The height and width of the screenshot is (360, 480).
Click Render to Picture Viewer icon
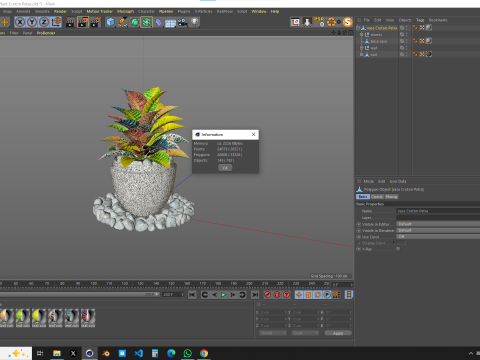point(83,22)
